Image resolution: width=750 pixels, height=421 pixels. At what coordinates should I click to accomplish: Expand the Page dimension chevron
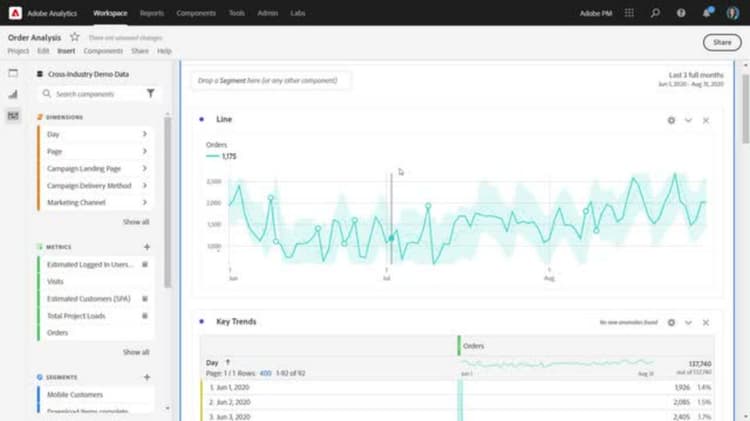pyautogui.click(x=144, y=151)
